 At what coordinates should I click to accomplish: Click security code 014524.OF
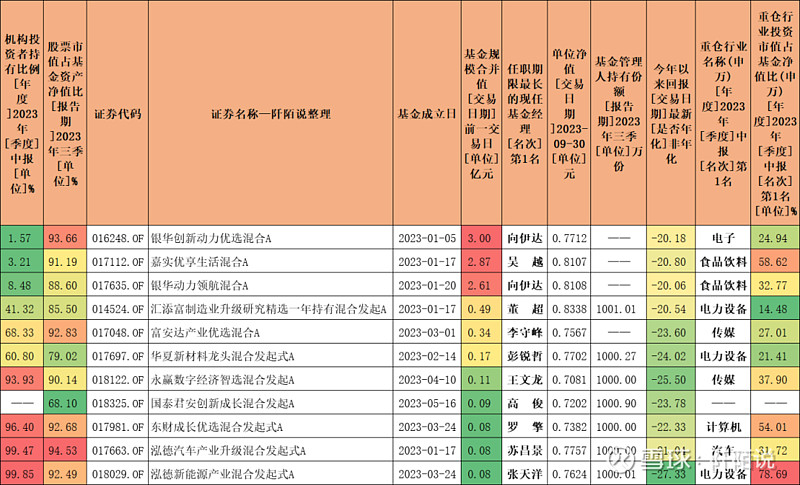tap(118, 309)
